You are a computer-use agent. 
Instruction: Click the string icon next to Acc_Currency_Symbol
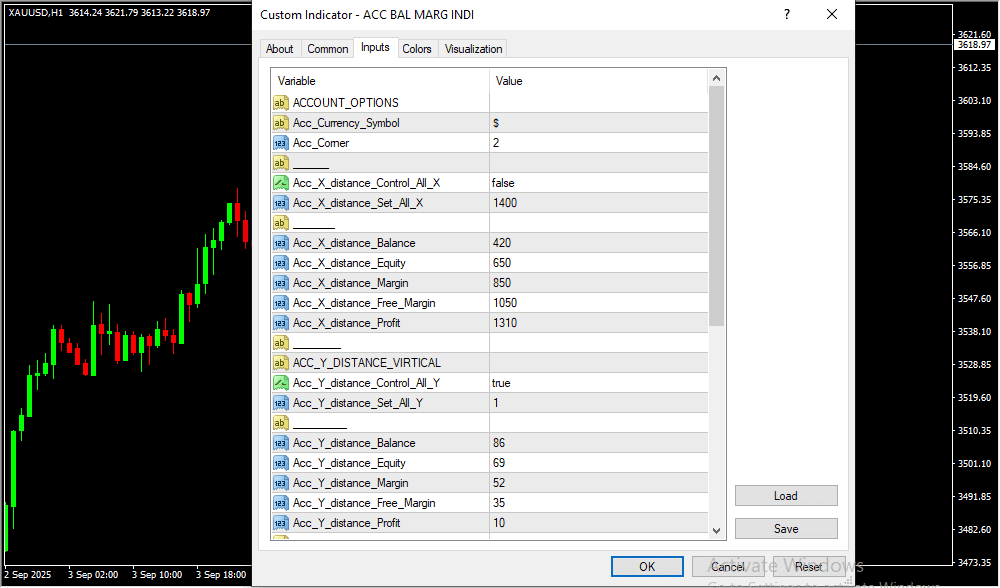281,123
